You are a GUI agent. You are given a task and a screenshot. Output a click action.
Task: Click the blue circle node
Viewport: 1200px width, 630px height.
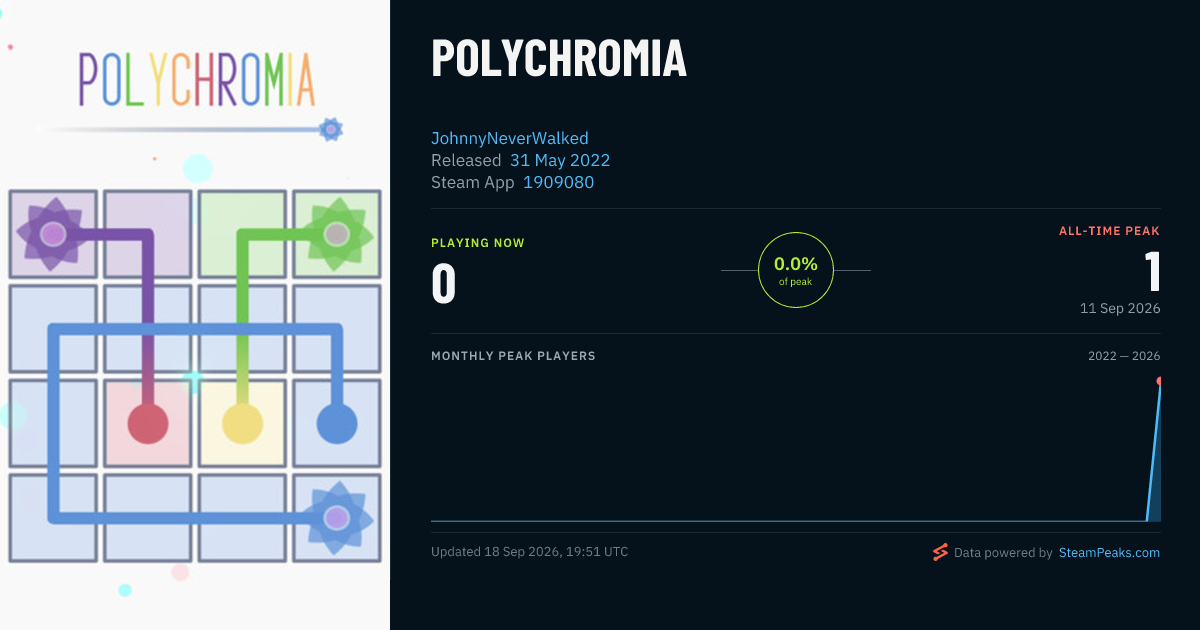pyautogui.click(x=337, y=424)
